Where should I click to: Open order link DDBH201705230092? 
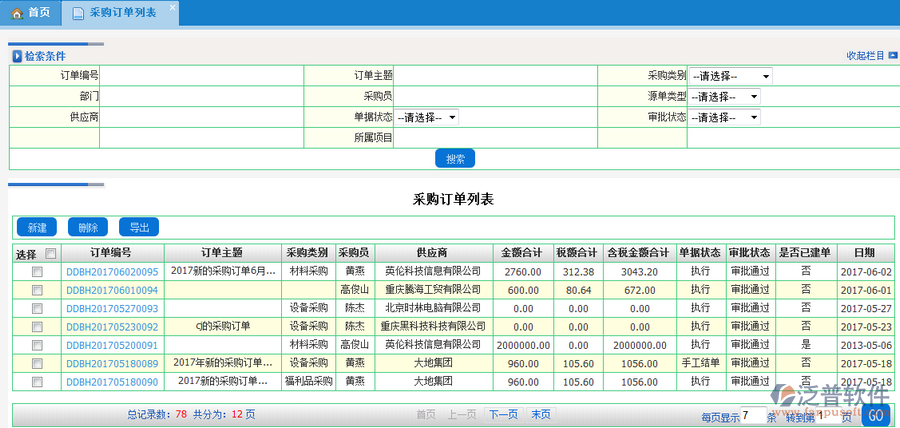[112, 326]
